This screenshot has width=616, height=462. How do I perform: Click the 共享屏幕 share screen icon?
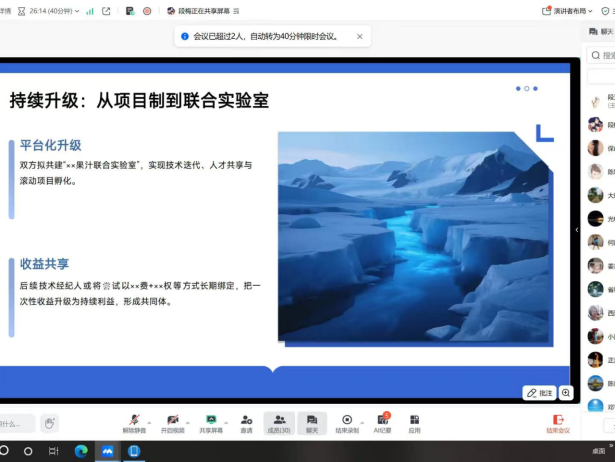211,420
